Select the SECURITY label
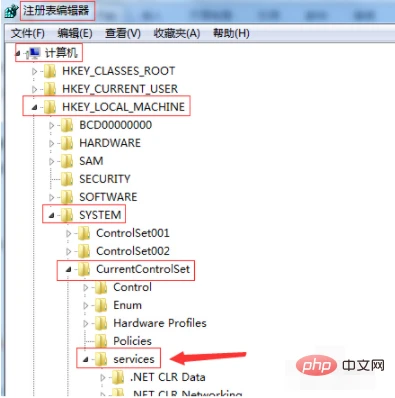 (x=105, y=179)
